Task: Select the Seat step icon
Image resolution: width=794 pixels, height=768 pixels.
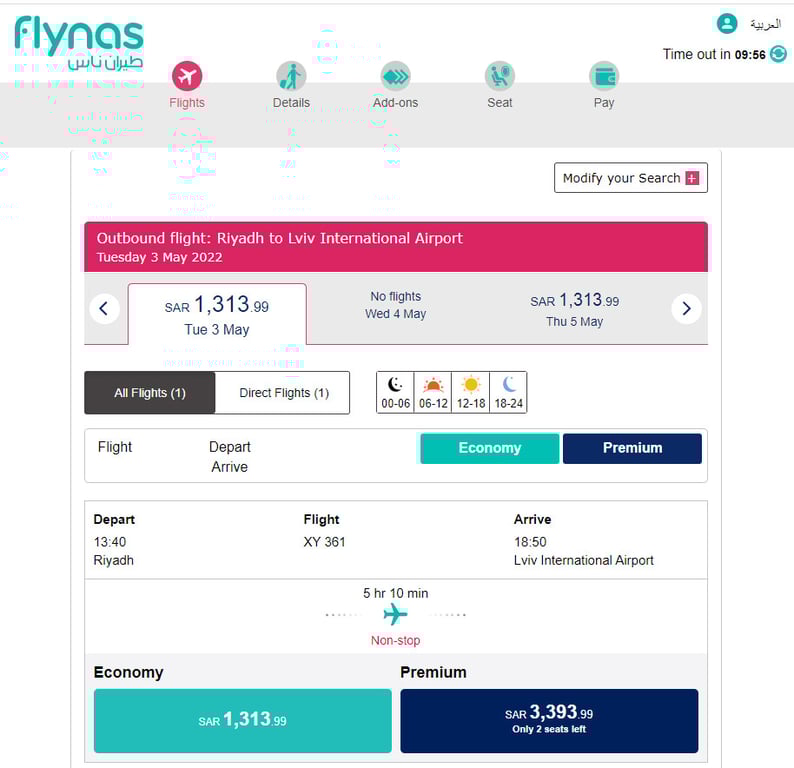Action: point(500,76)
